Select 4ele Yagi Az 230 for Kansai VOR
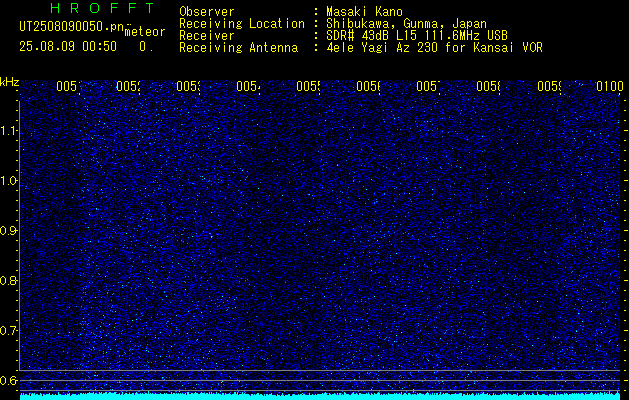Image resolution: width=629 pixels, height=400 pixels. point(434,48)
